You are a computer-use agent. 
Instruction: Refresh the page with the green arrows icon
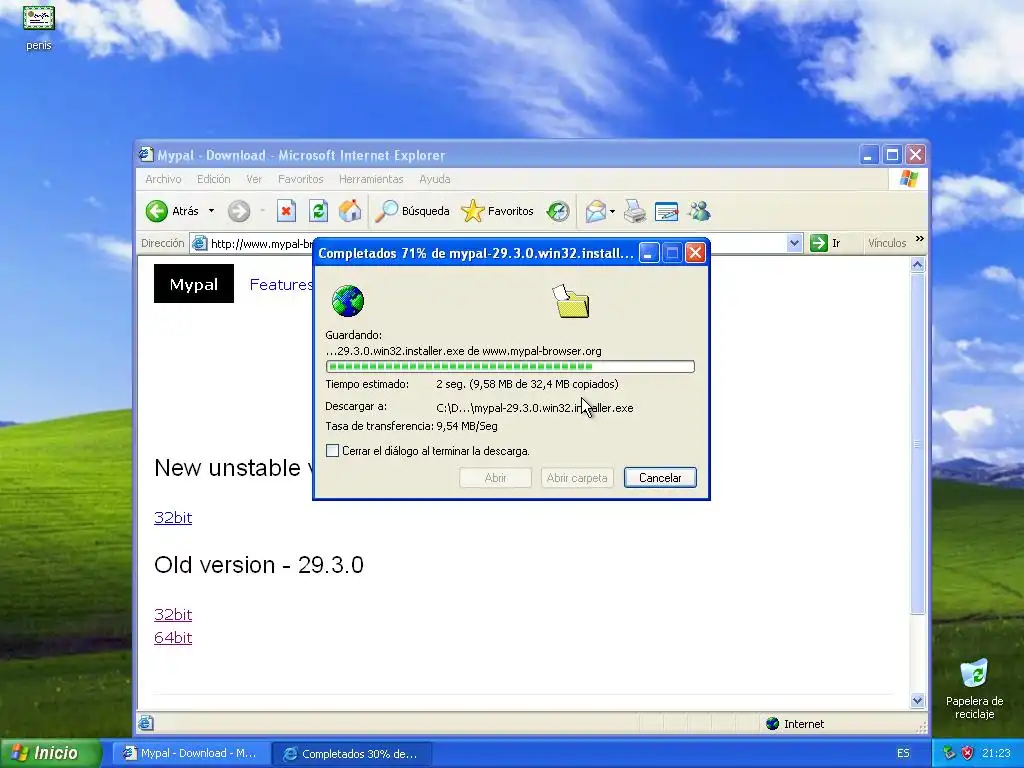coord(318,211)
